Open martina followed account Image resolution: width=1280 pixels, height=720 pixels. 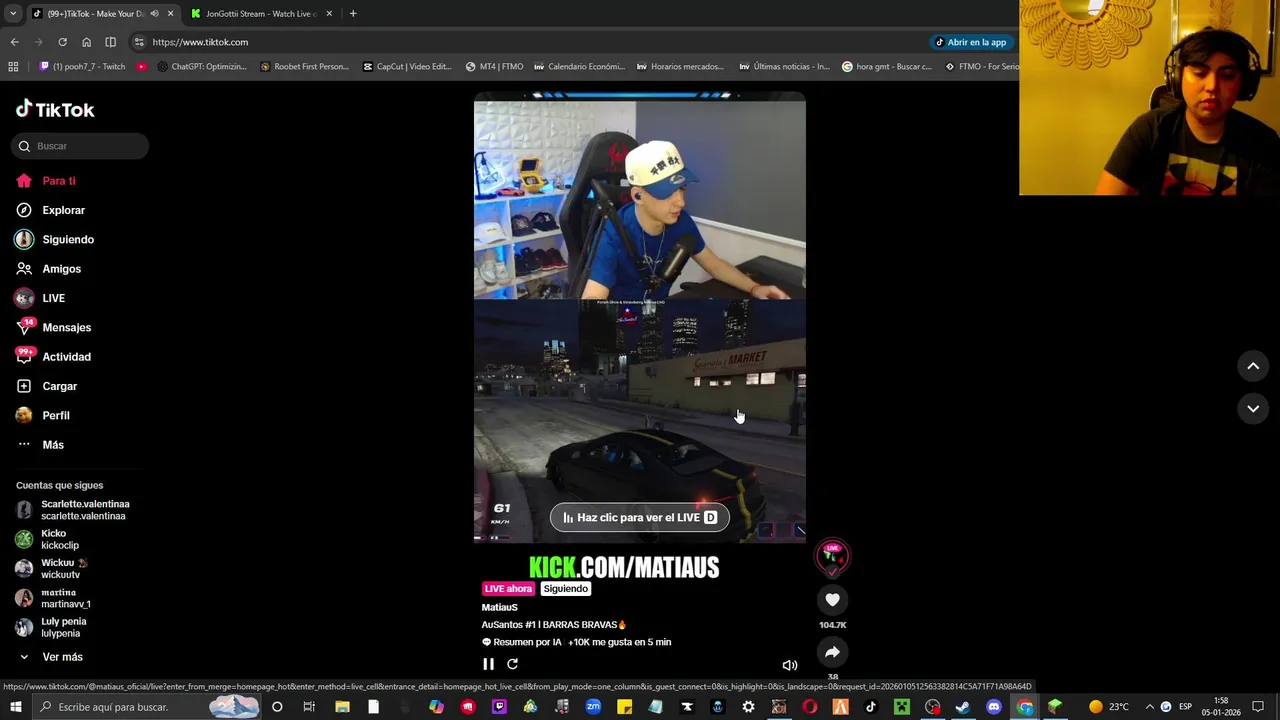tap(53, 598)
